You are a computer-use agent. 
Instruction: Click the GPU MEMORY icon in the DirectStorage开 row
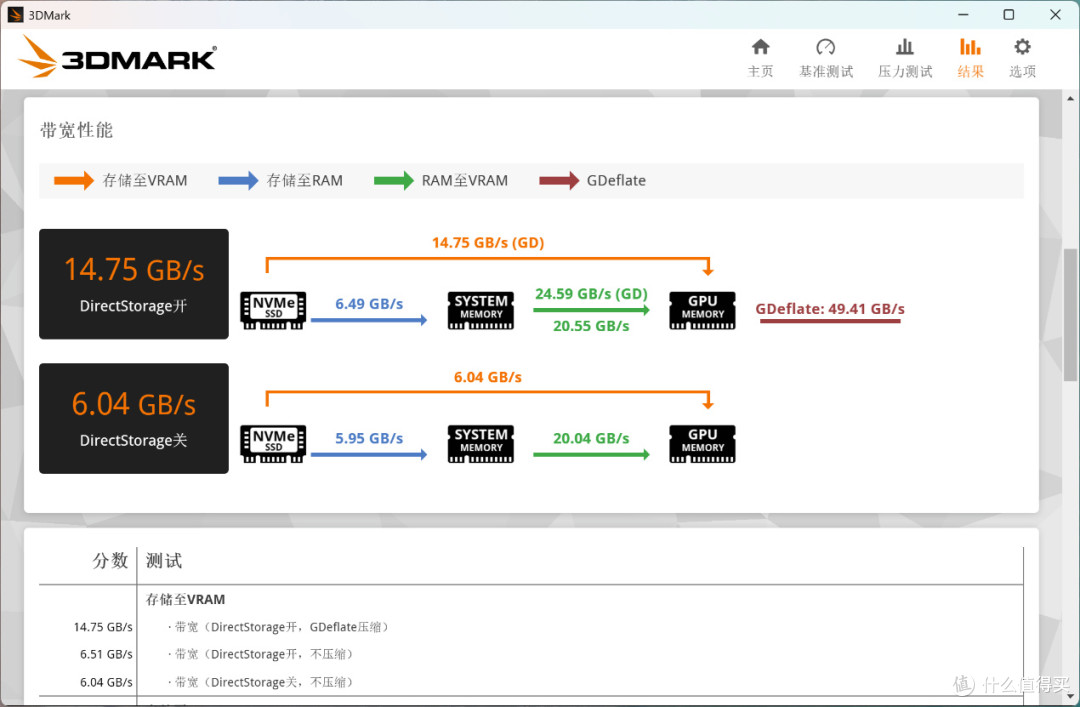point(703,310)
